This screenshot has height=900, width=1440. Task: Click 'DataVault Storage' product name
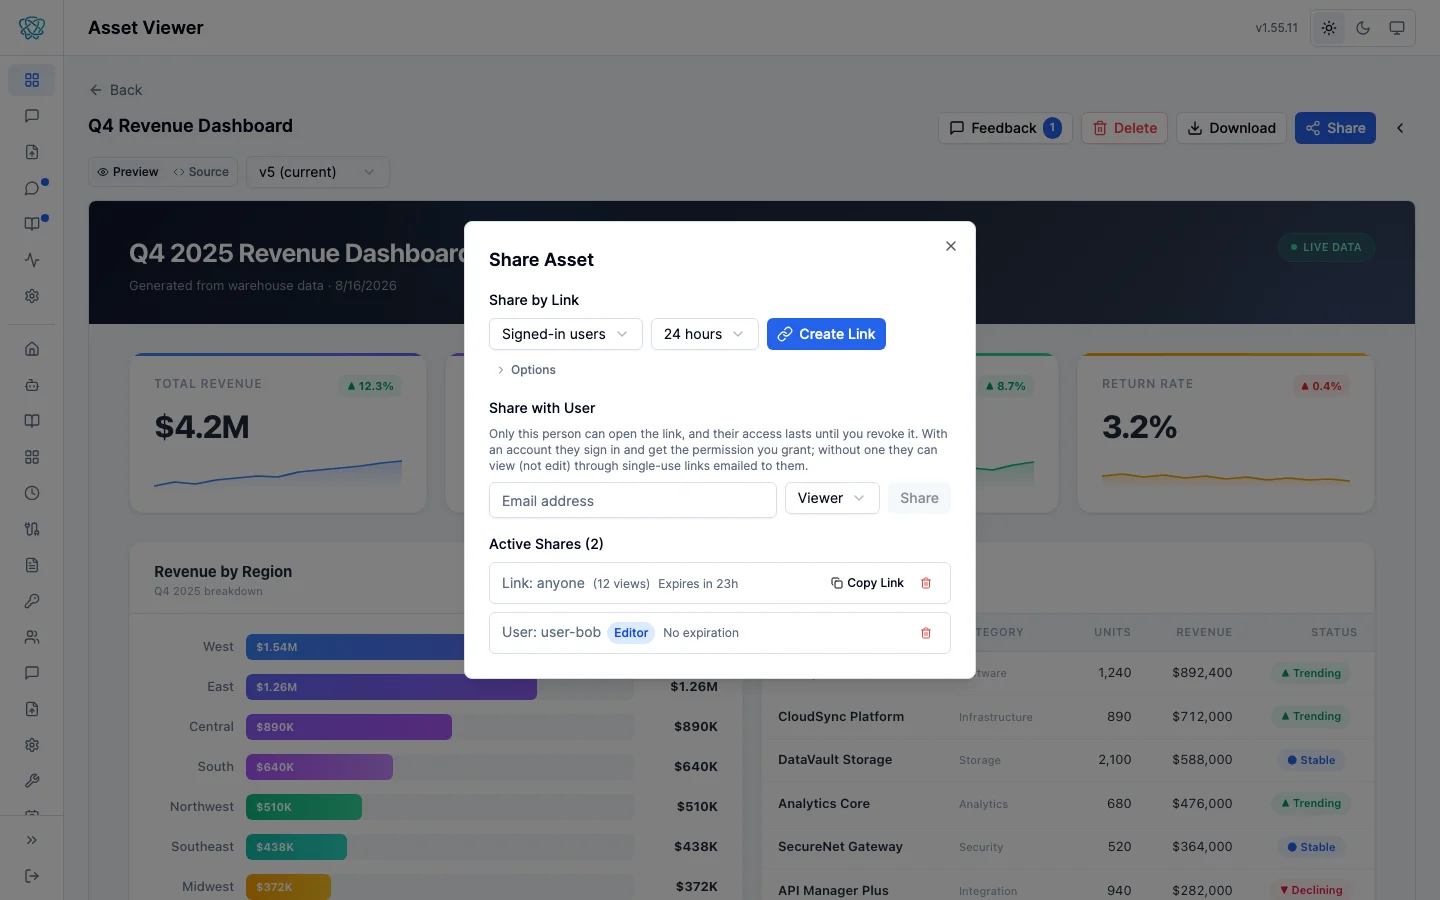point(835,760)
